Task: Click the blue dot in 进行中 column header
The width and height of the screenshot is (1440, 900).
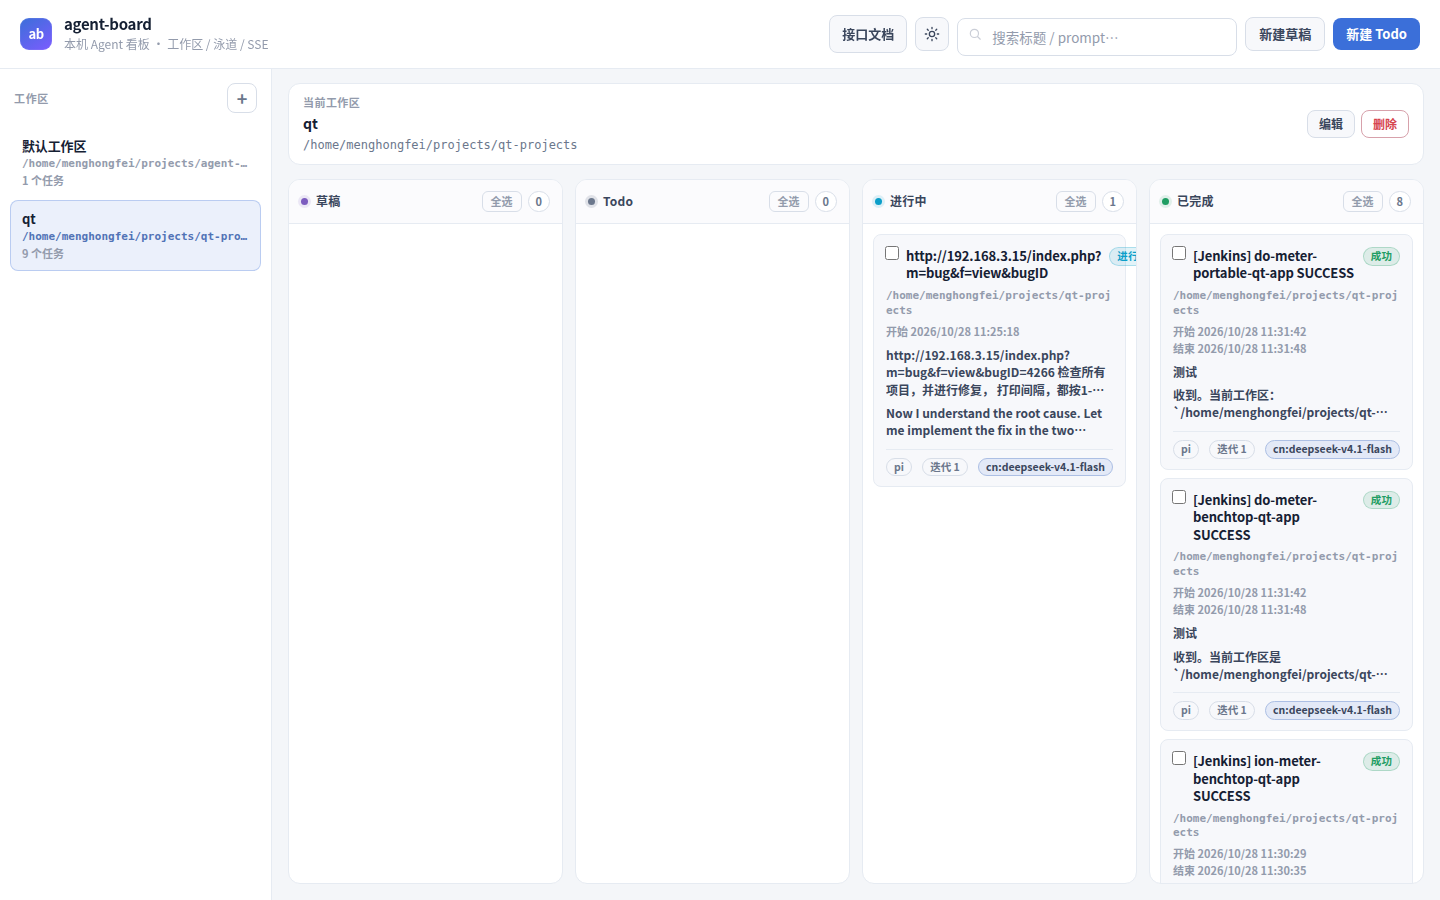Action: 878,202
